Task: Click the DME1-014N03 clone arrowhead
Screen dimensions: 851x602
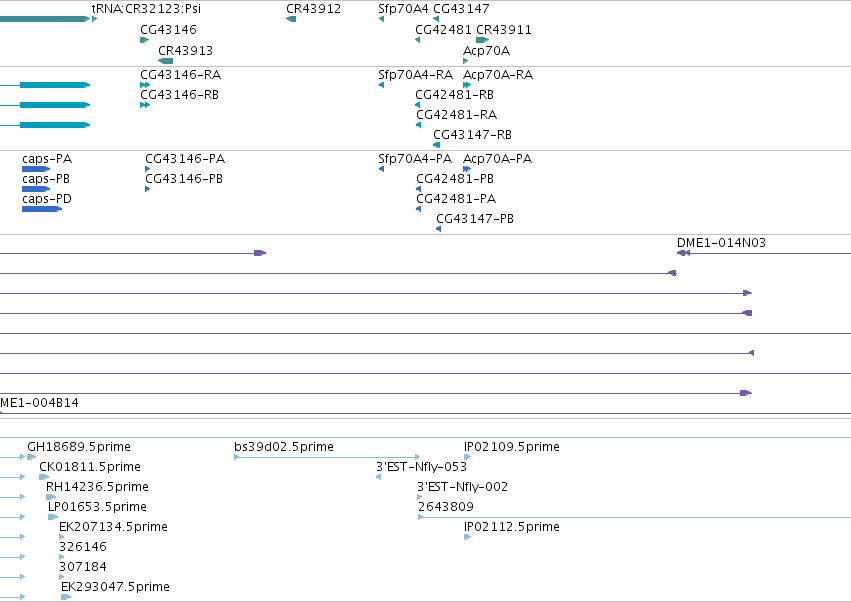Action: click(683, 253)
